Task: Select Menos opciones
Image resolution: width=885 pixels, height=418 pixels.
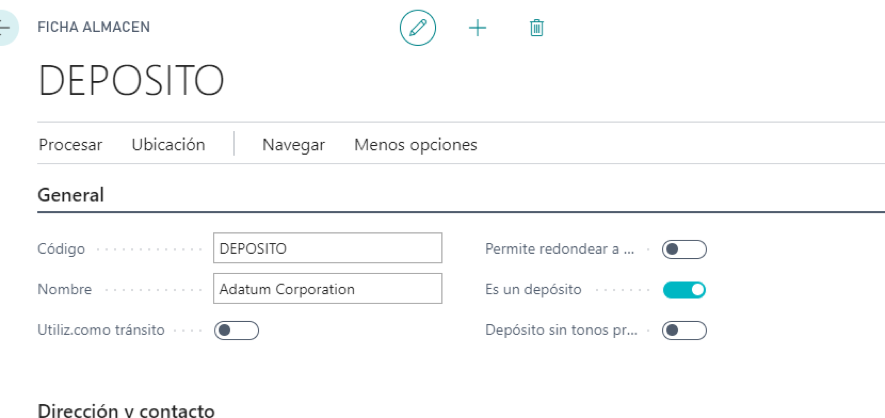Action: (415, 145)
